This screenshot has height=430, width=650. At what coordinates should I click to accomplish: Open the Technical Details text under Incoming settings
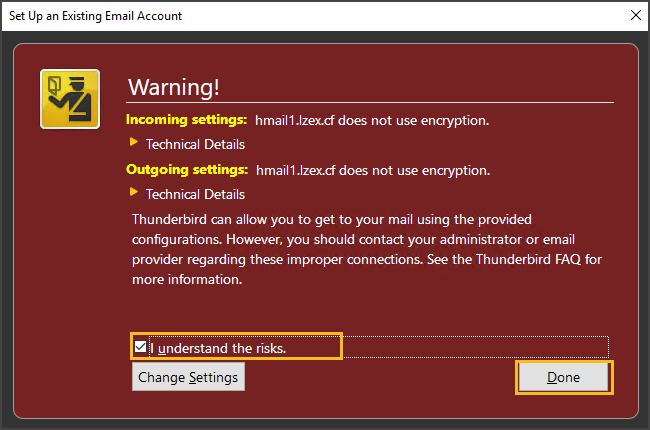tap(195, 144)
